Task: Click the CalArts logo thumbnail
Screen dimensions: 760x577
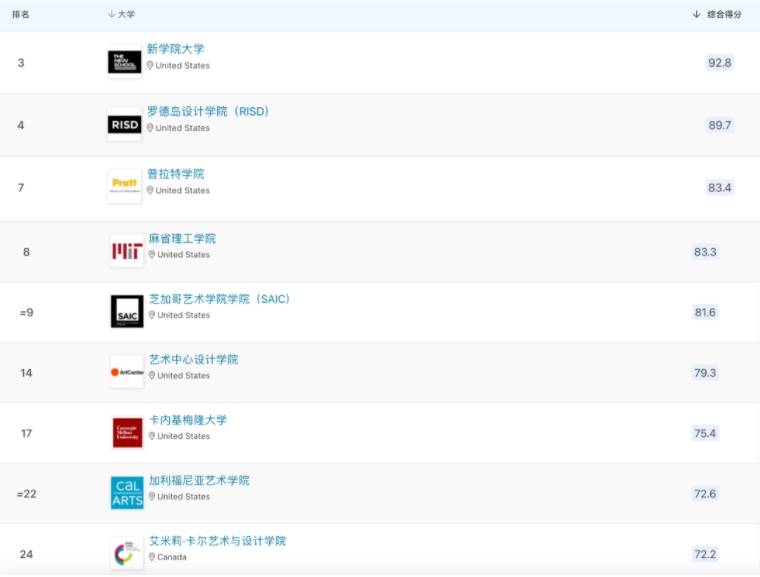Action: [x=127, y=493]
